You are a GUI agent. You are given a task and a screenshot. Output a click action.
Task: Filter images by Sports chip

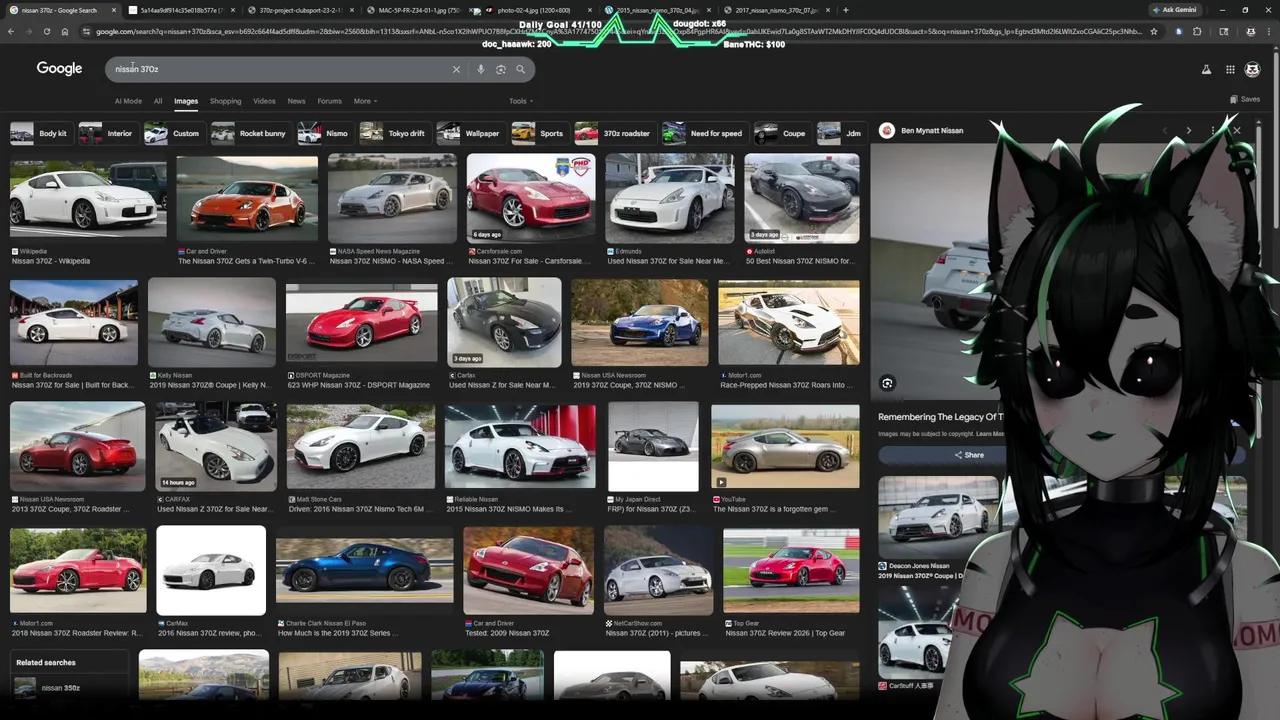539,133
